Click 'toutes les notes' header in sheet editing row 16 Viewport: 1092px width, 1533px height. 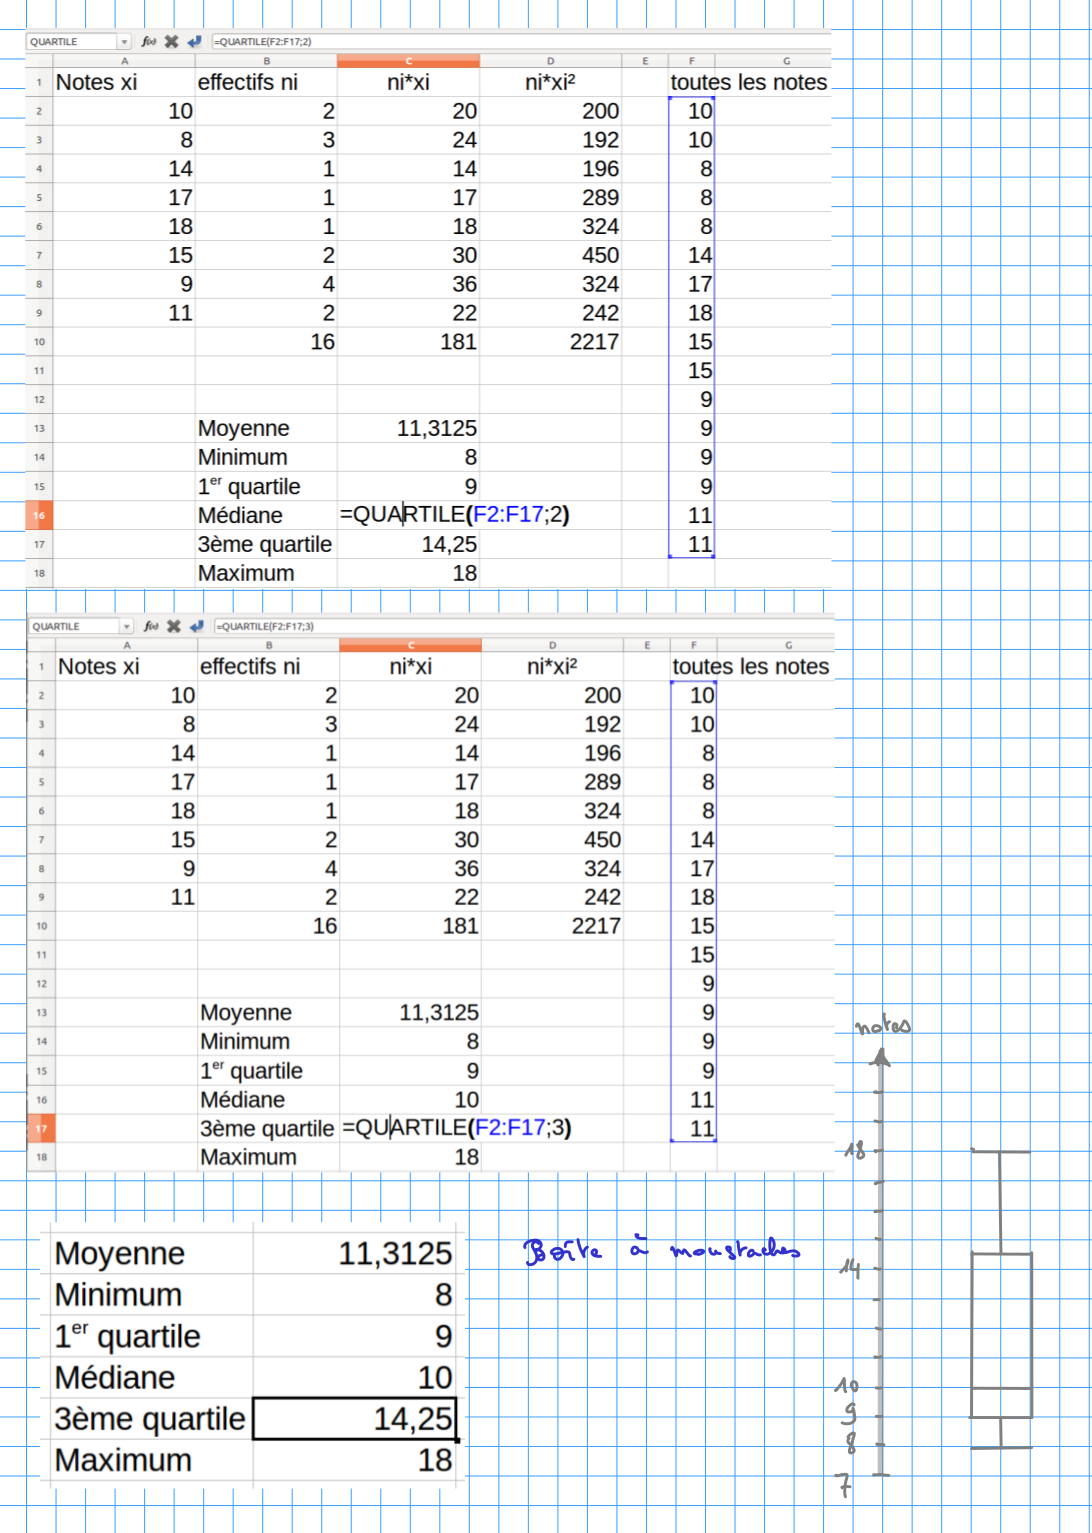click(x=749, y=82)
